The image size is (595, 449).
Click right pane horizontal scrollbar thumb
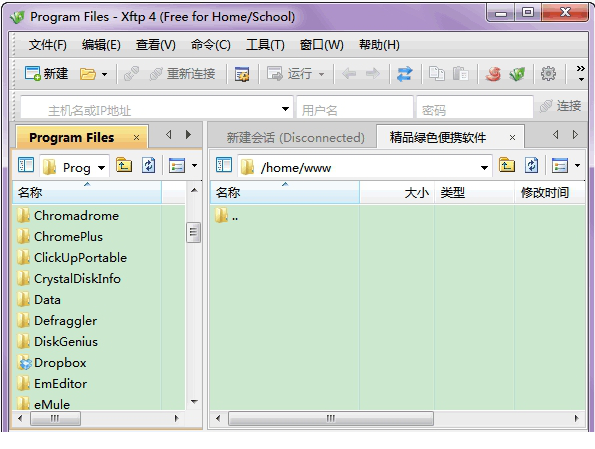pos(331,418)
